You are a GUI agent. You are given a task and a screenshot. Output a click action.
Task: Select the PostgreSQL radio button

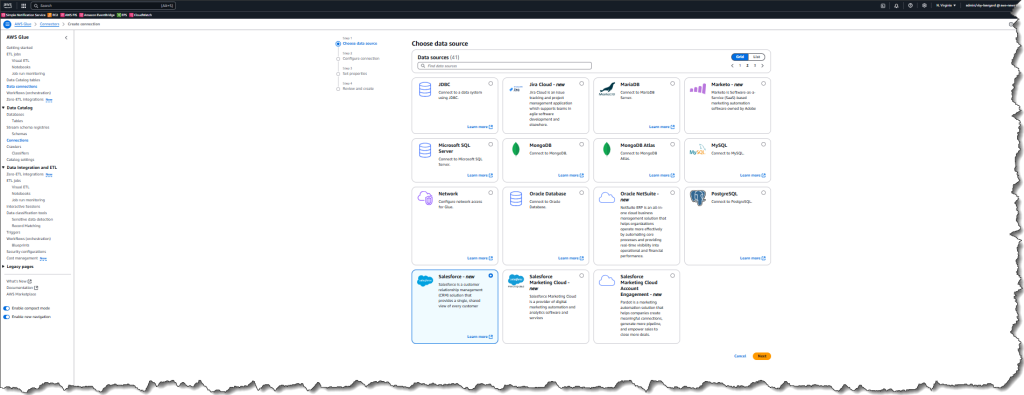(x=764, y=194)
